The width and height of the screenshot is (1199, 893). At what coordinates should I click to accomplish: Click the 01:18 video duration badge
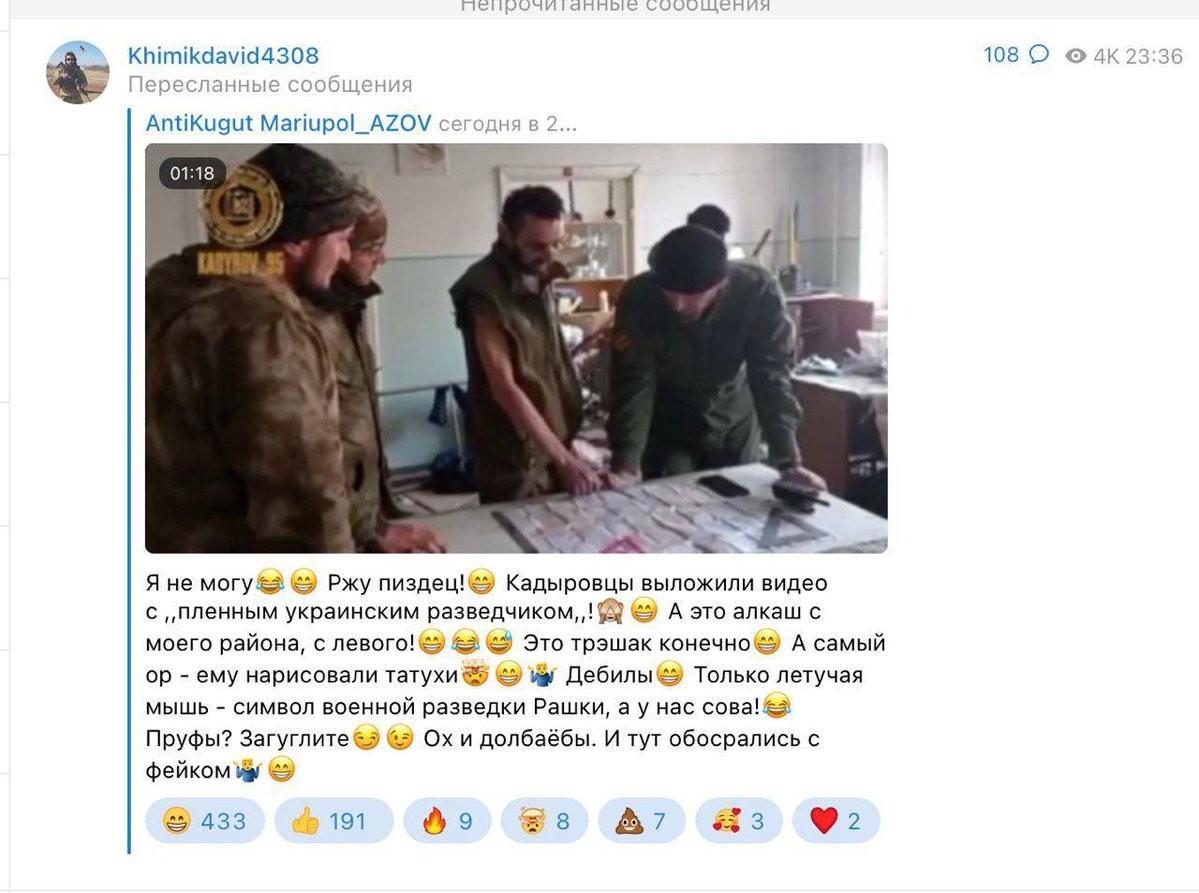coord(192,174)
